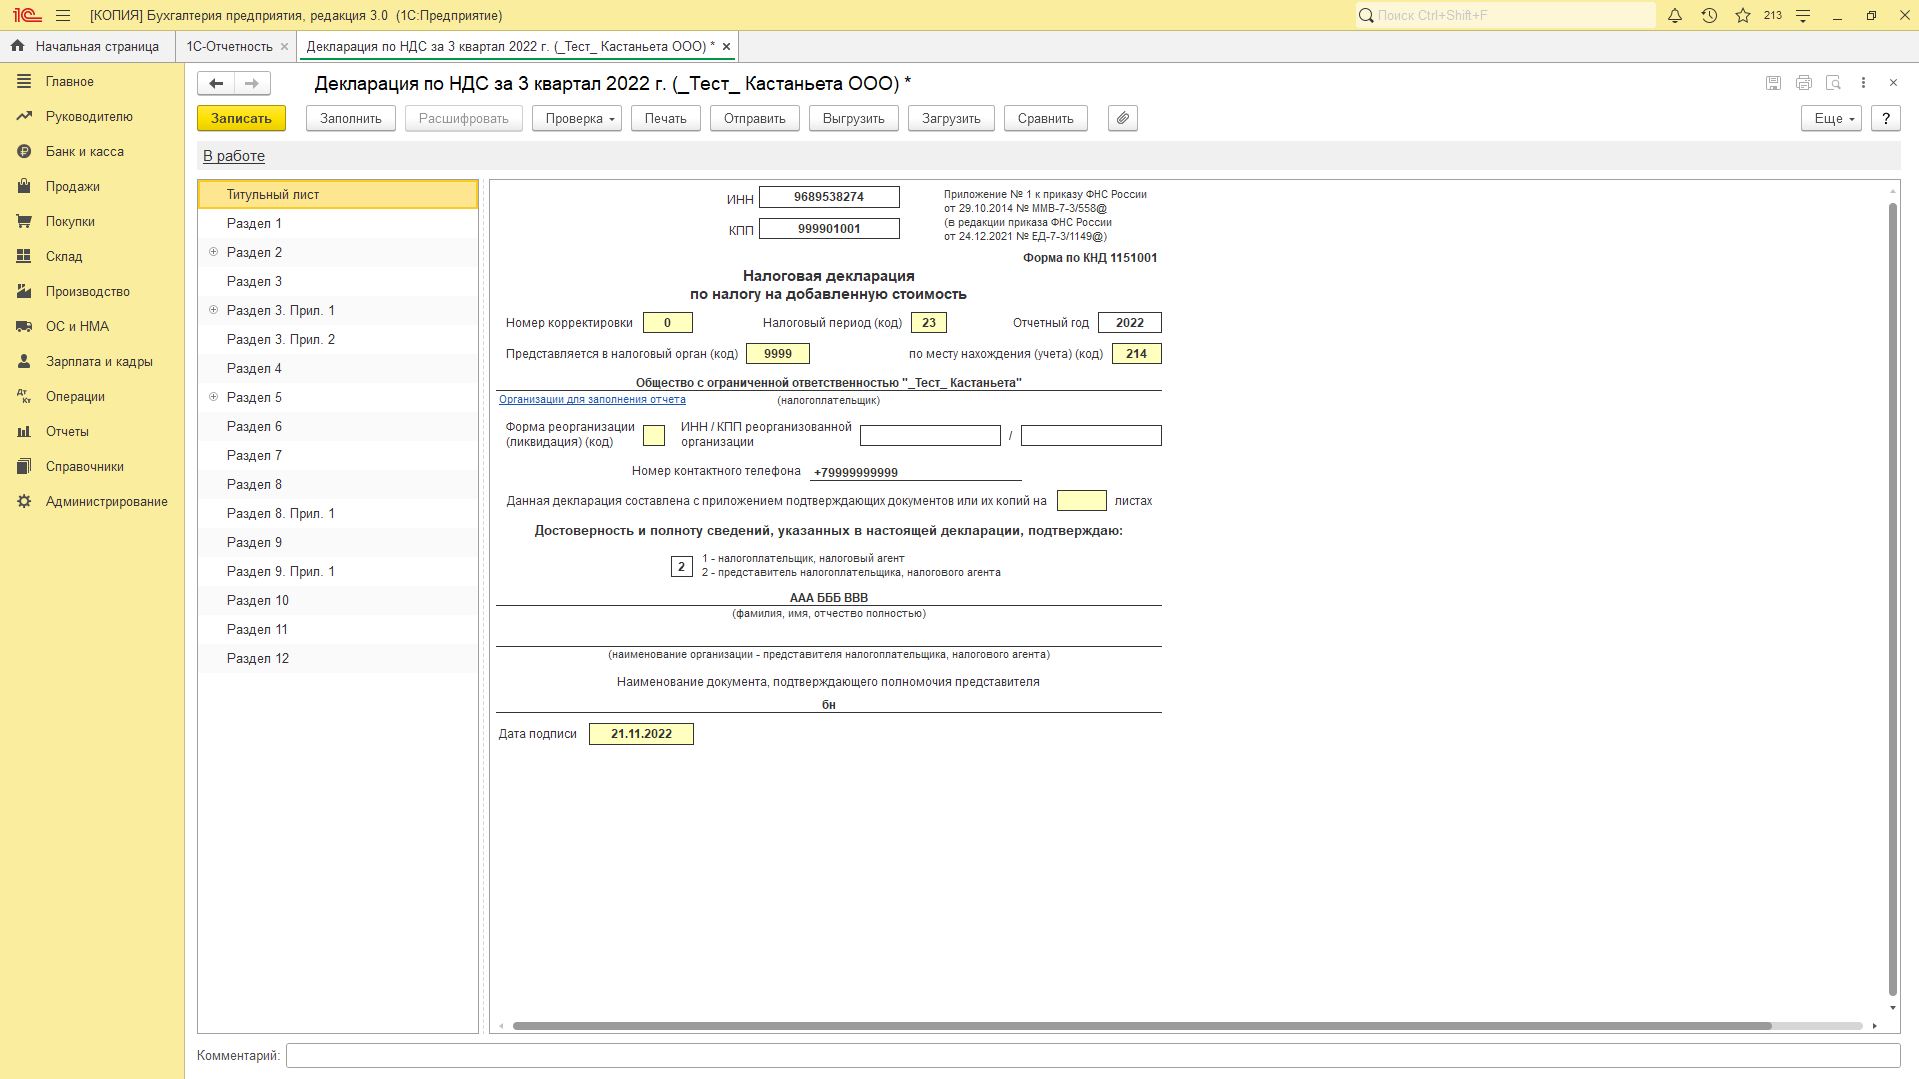Click the save diskette icon in header
This screenshot has width=1919, height=1079.
[1773, 83]
